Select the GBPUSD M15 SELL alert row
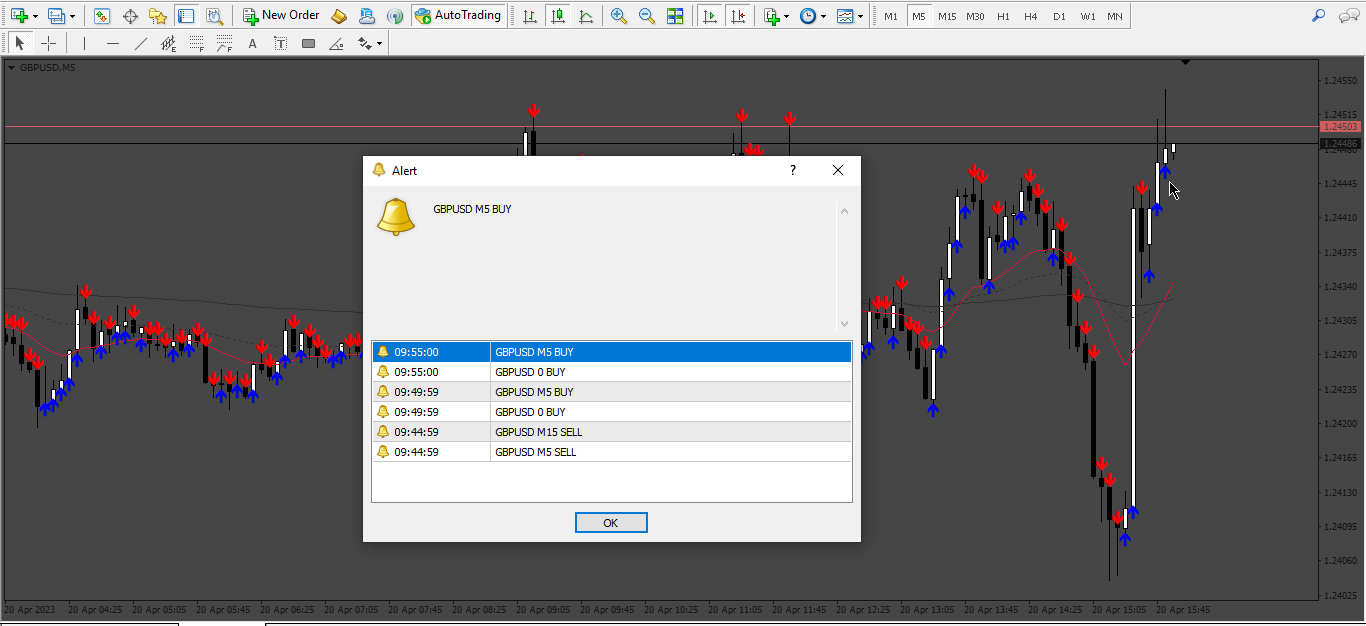1366x626 pixels. pyautogui.click(x=611, y=432)
